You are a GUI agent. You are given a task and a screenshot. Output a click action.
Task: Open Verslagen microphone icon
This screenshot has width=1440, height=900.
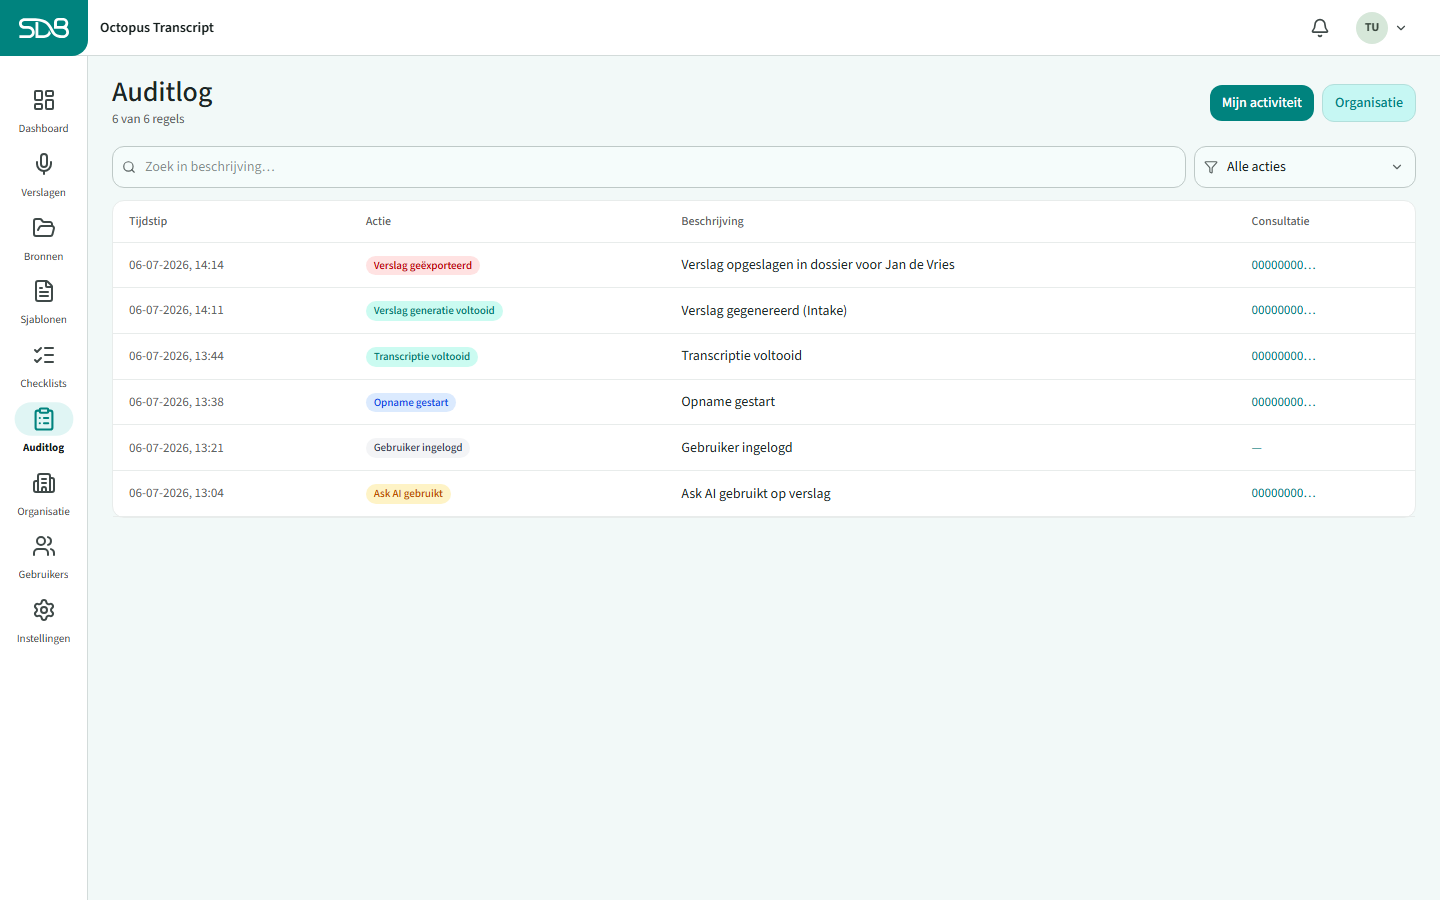click(44, 164)
